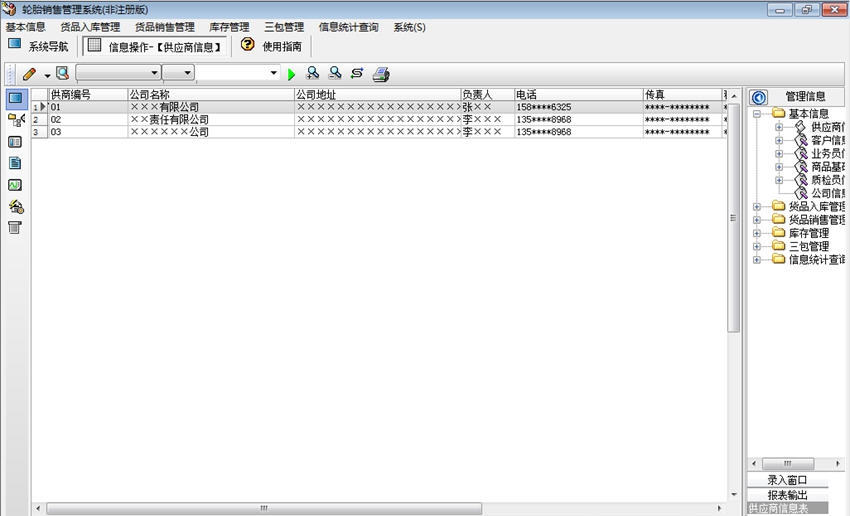Select the ××责任有限公司 cell
Screen dimensions: 850x516
211,119
